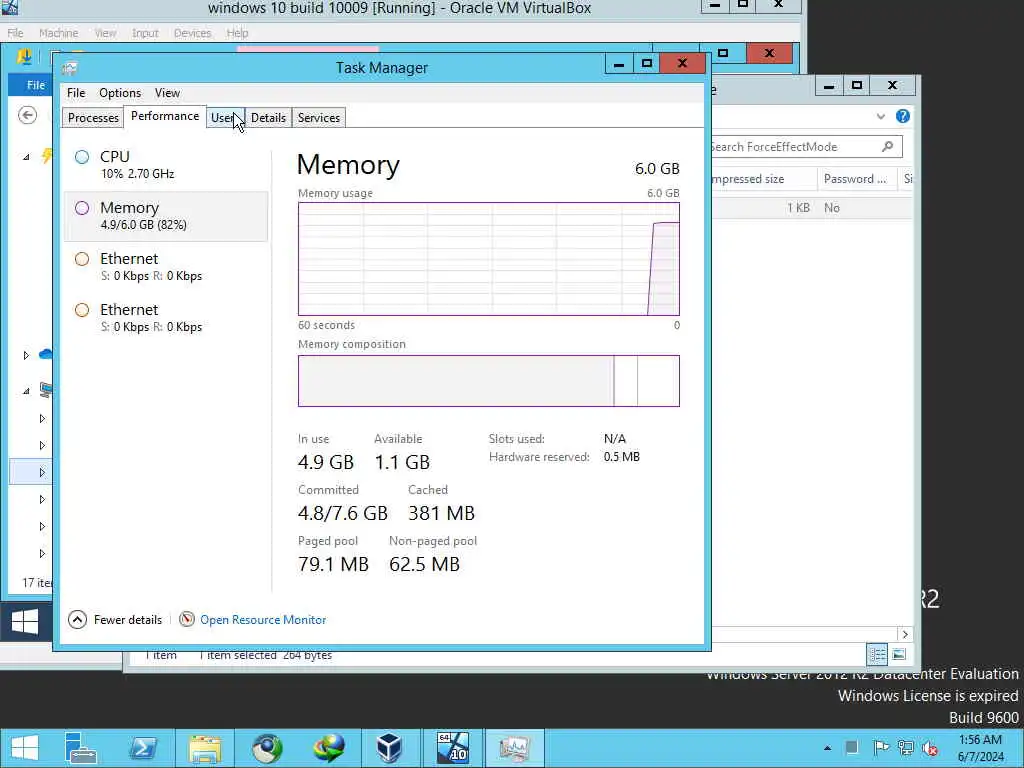Open PowerShell from the taskbar

(x=142, y=748)
